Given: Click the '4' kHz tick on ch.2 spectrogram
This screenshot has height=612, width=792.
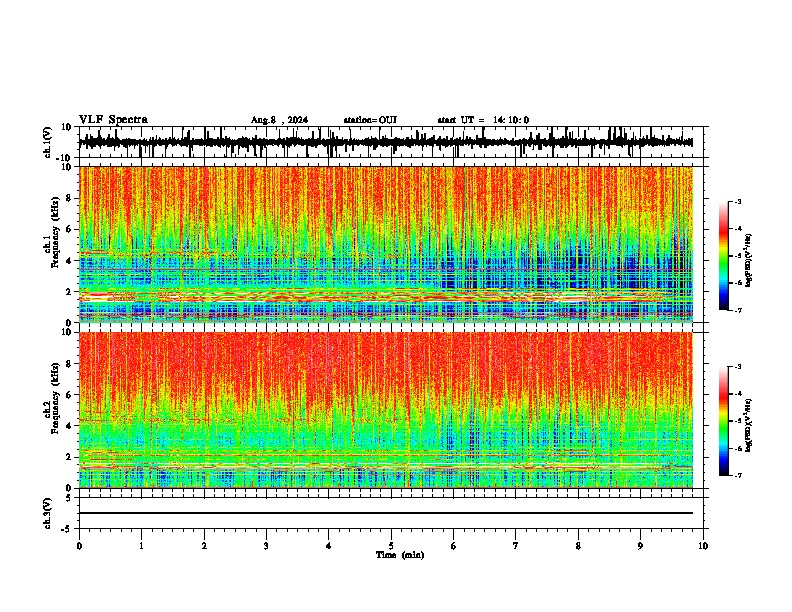Looking at the screenshot, I should click(x=70, y=426).
